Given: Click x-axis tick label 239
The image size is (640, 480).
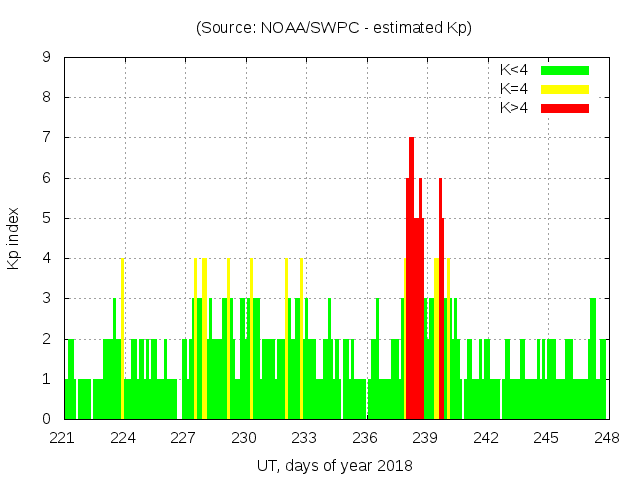Looking at the screenshot, I should pos(426,437).
